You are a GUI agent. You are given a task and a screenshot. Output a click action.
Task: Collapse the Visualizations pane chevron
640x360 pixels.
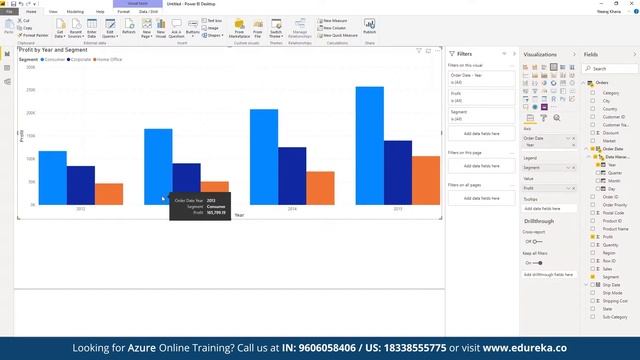[x=574, y=54]
